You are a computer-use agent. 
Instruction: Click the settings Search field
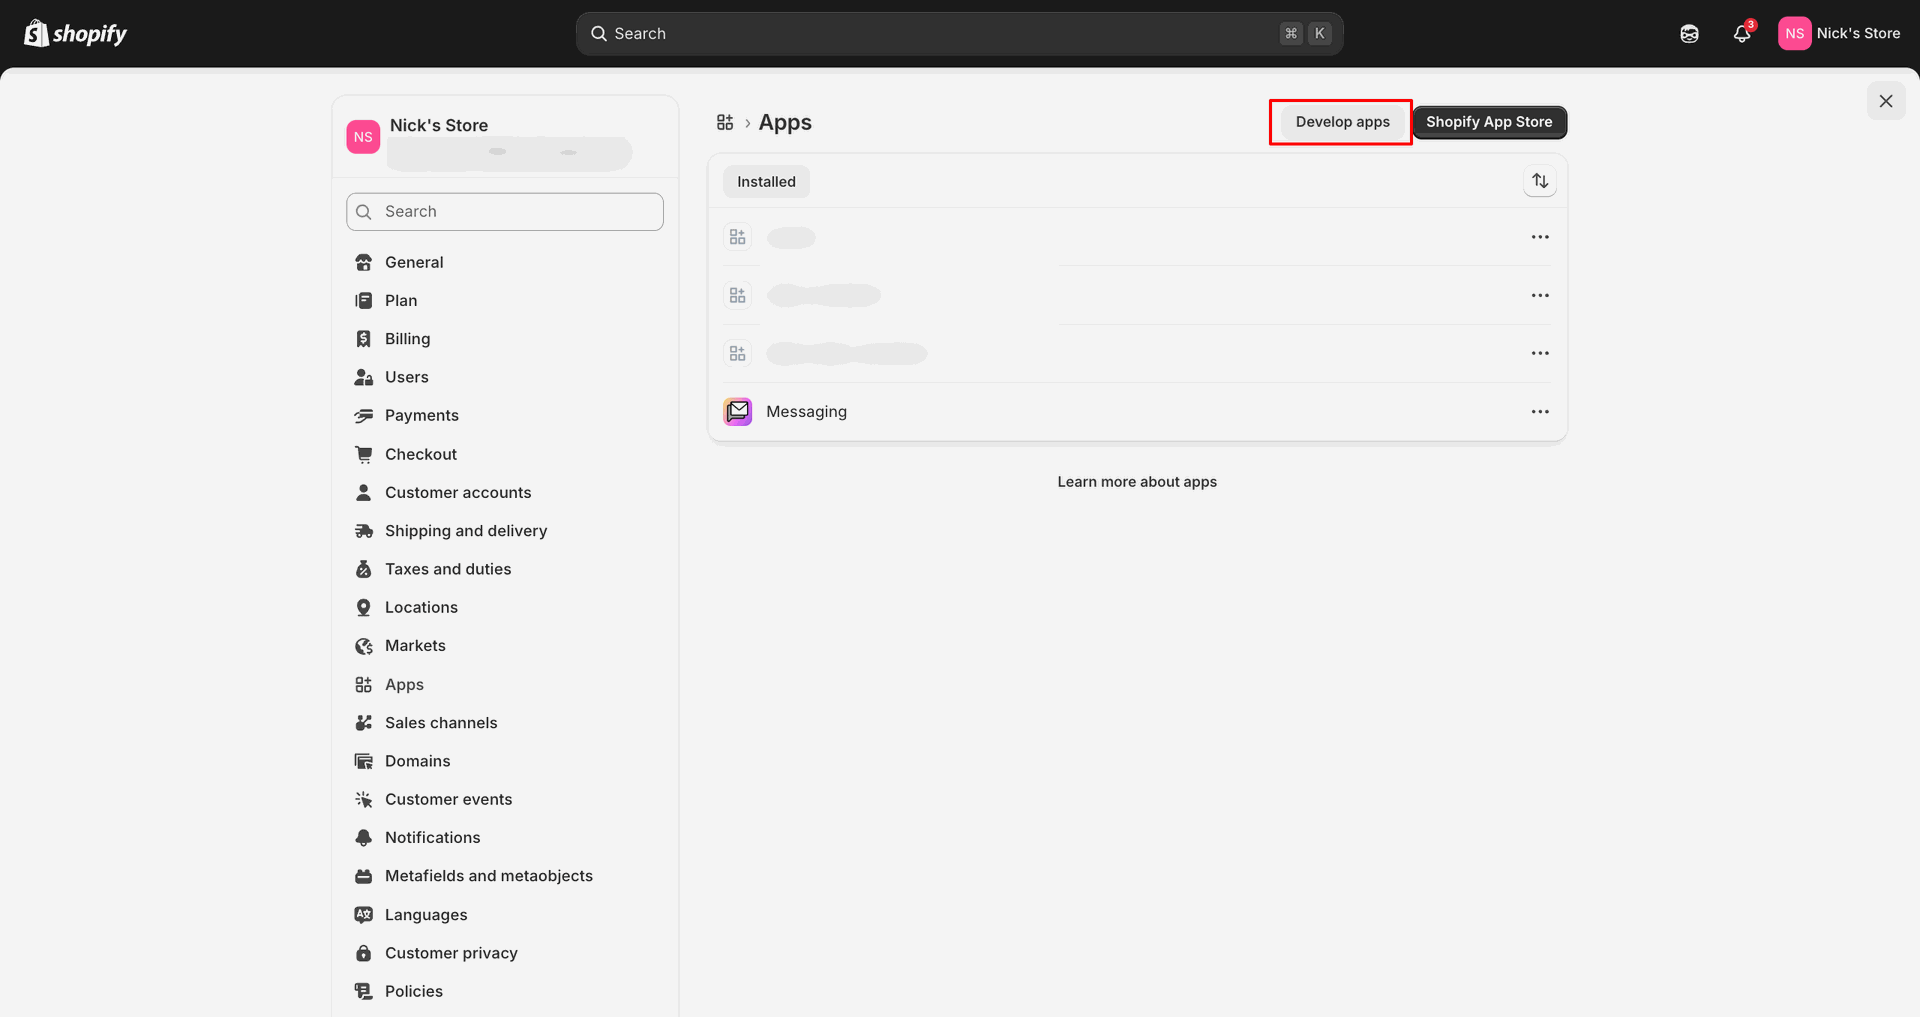tap(505, 211)
